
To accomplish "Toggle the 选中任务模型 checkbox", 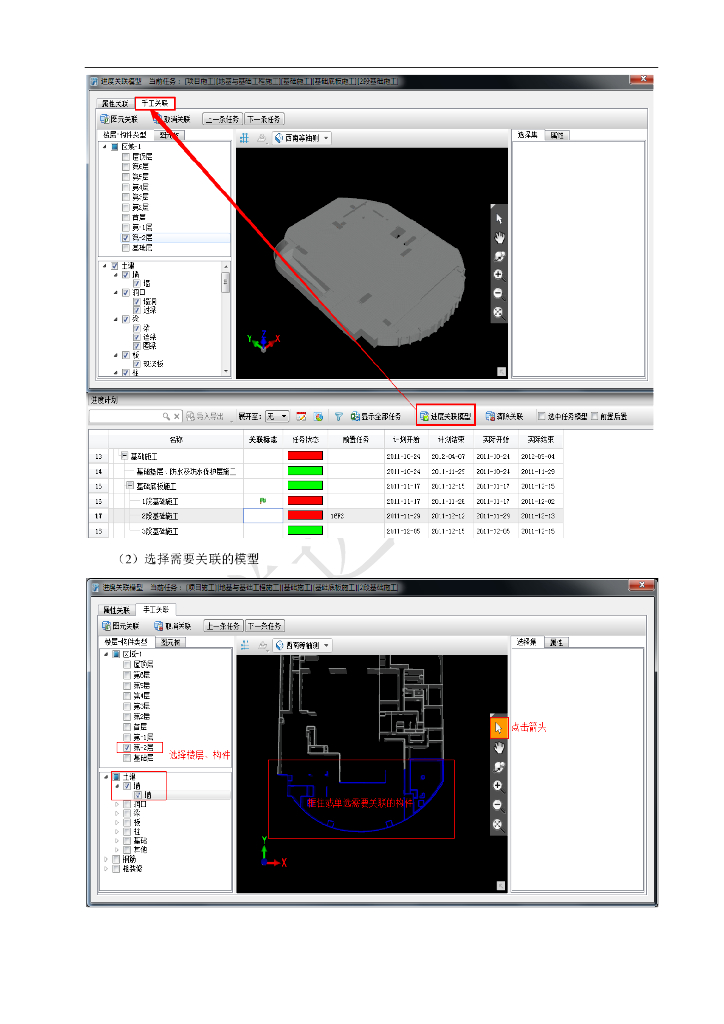I will pos(542,416).
